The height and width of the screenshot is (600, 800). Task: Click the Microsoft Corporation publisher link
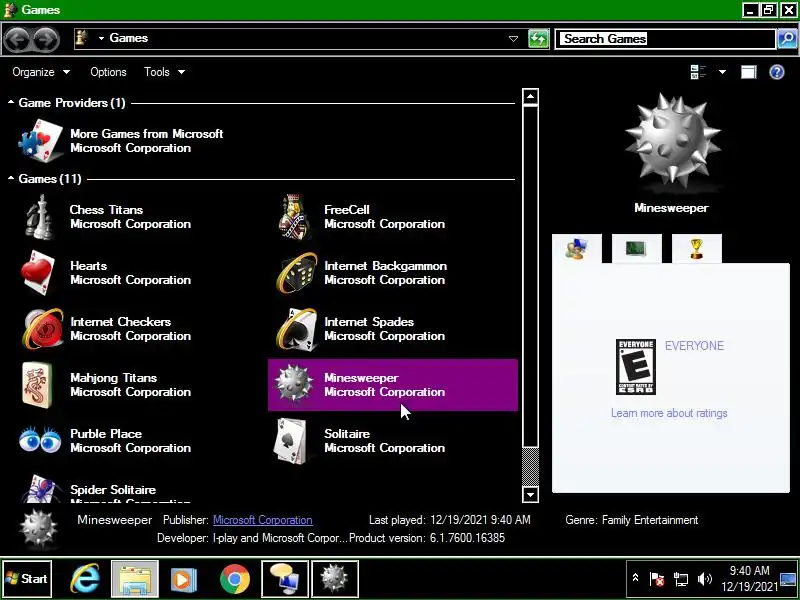pos(263,520)
